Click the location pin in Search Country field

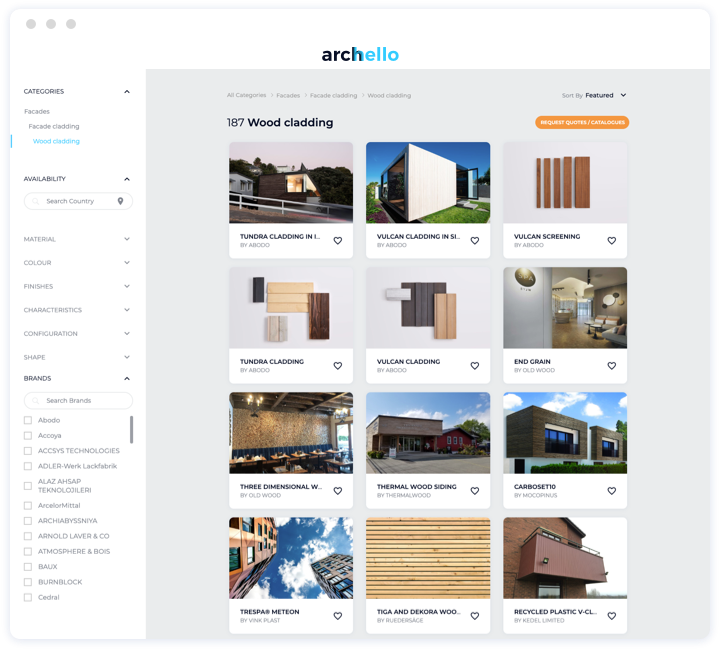pyautogui.click(x=120, y=201)
